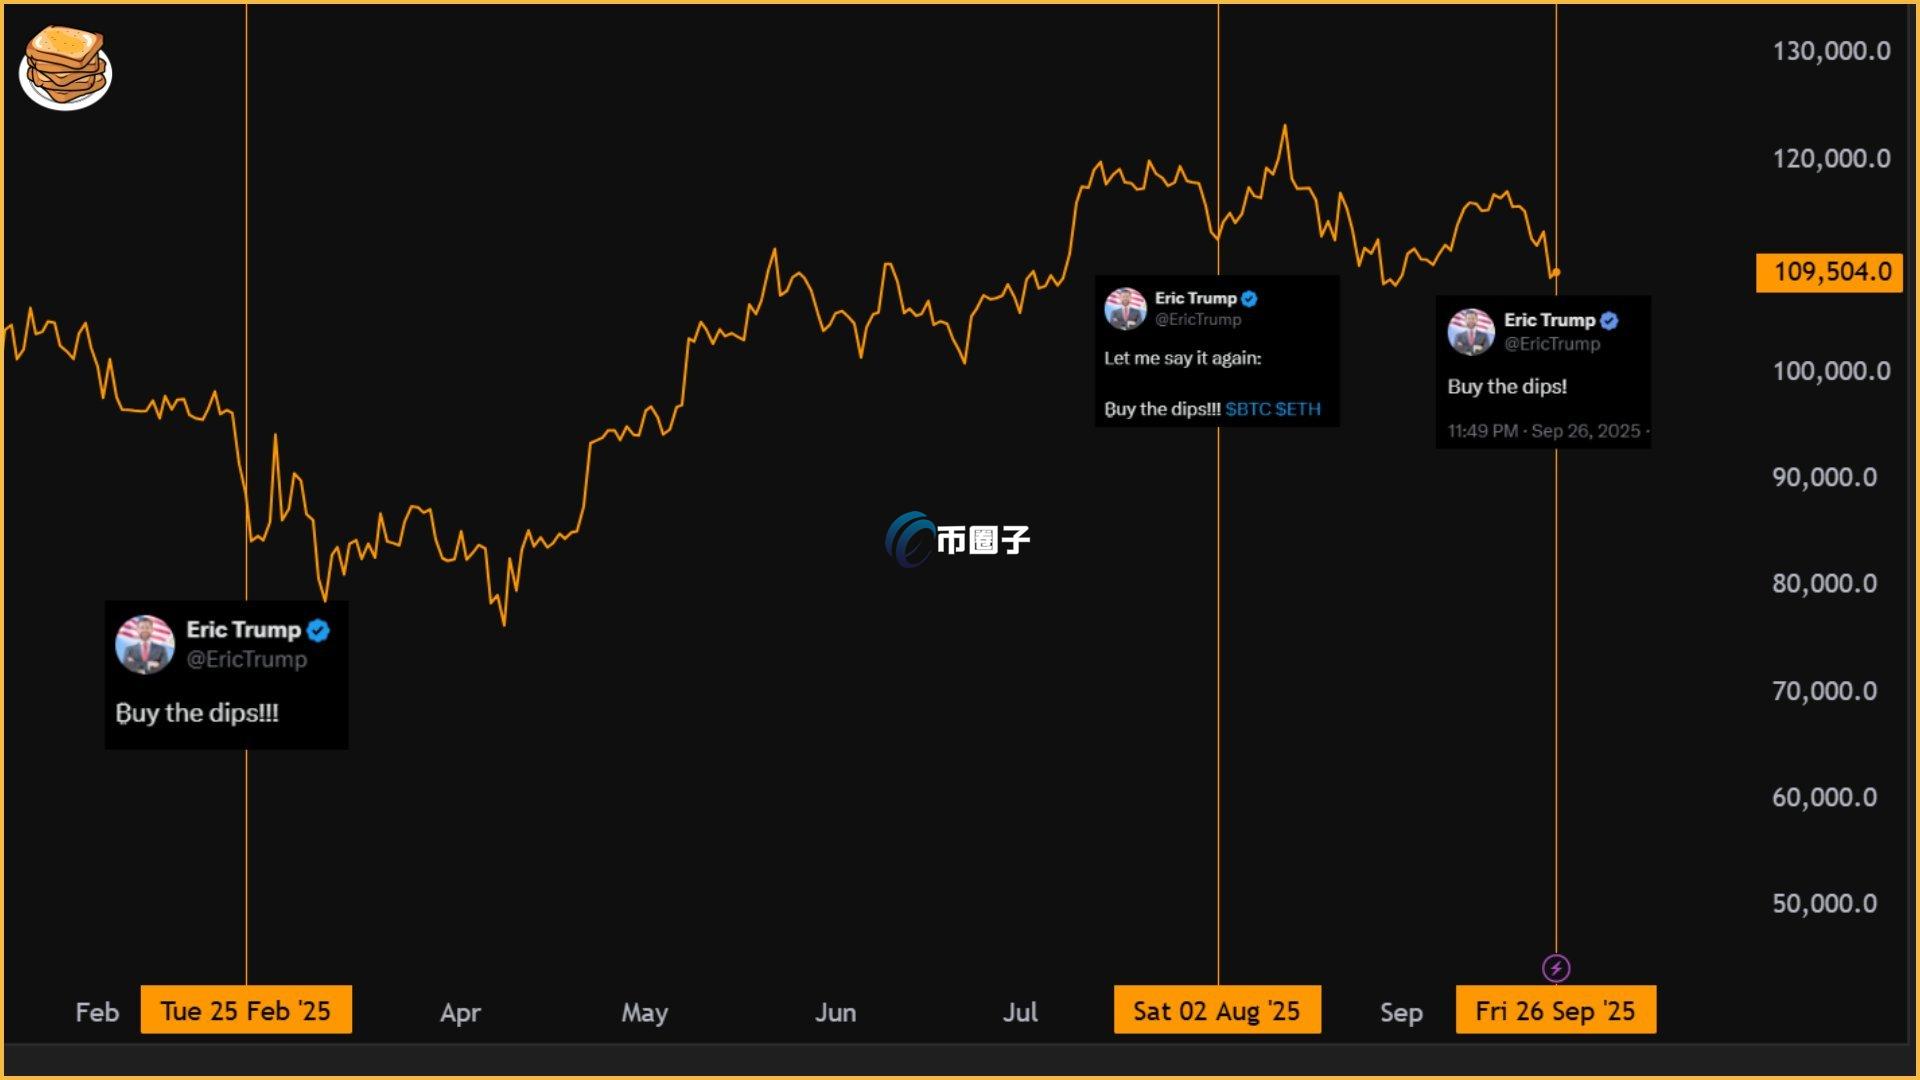Click the orange price dot at line end
This screenshot has height=1080, width=1920.
coord(1556,272)
